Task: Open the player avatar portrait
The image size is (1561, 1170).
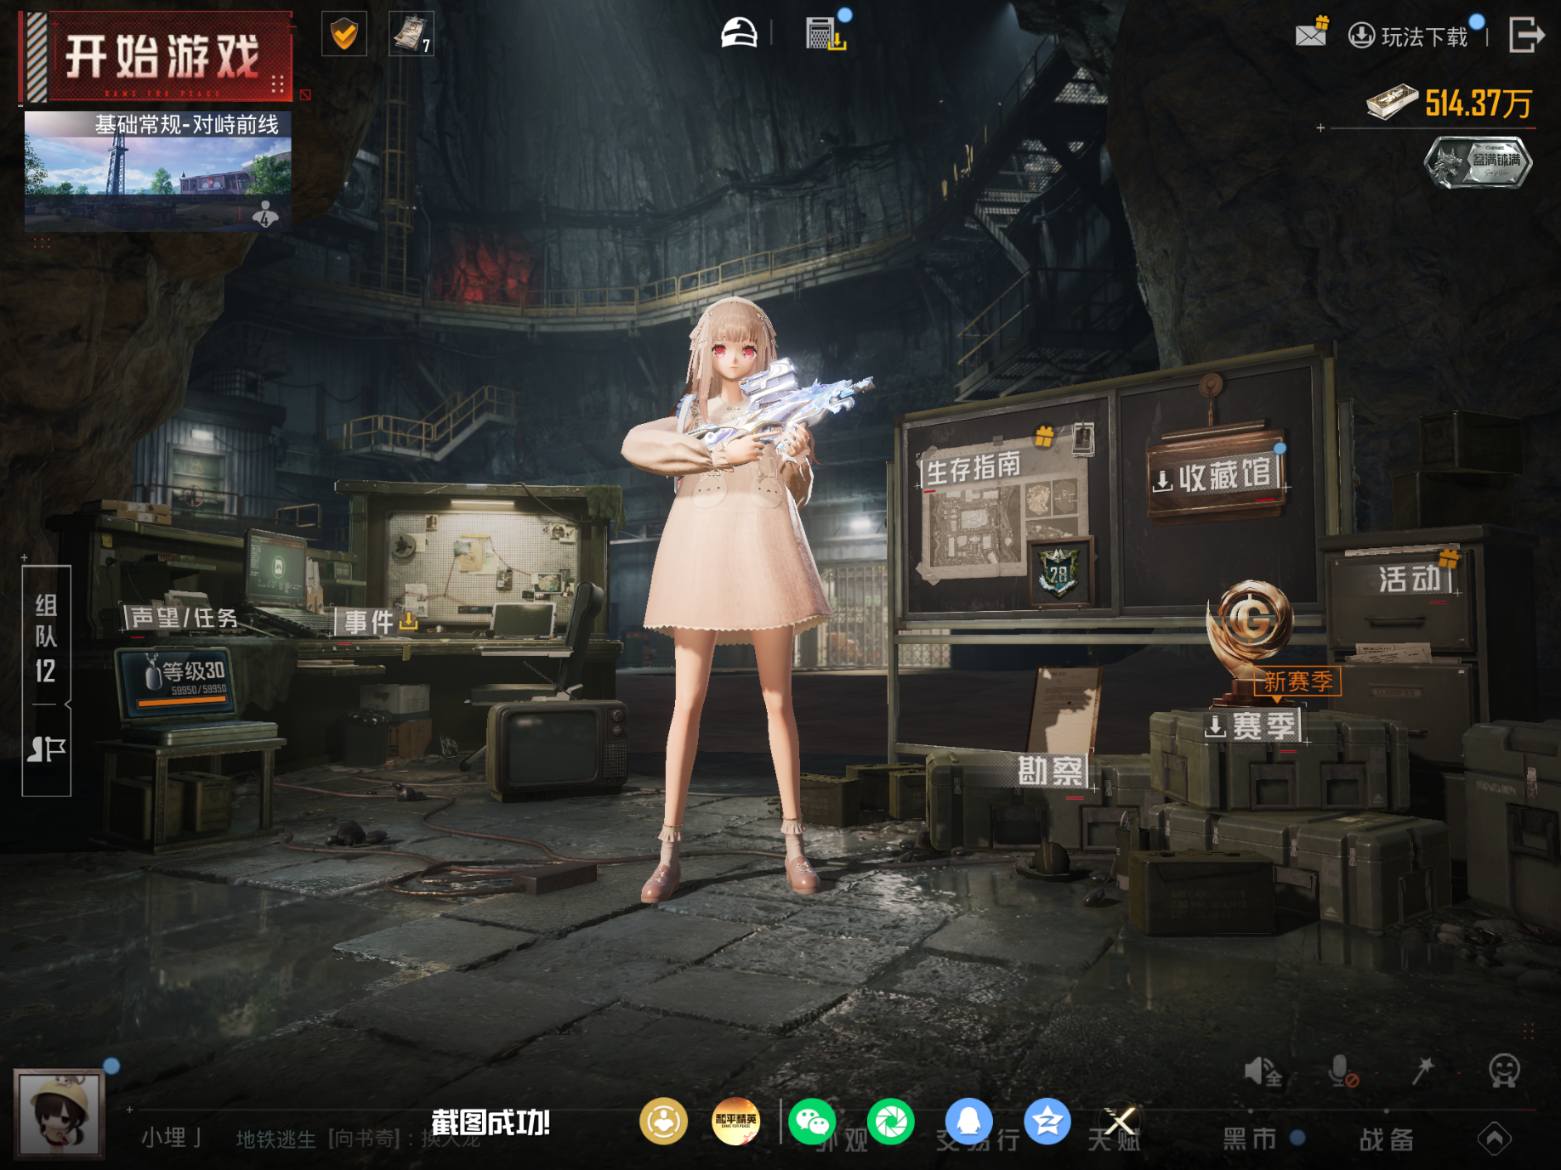Action: [x=59, y=1114]
